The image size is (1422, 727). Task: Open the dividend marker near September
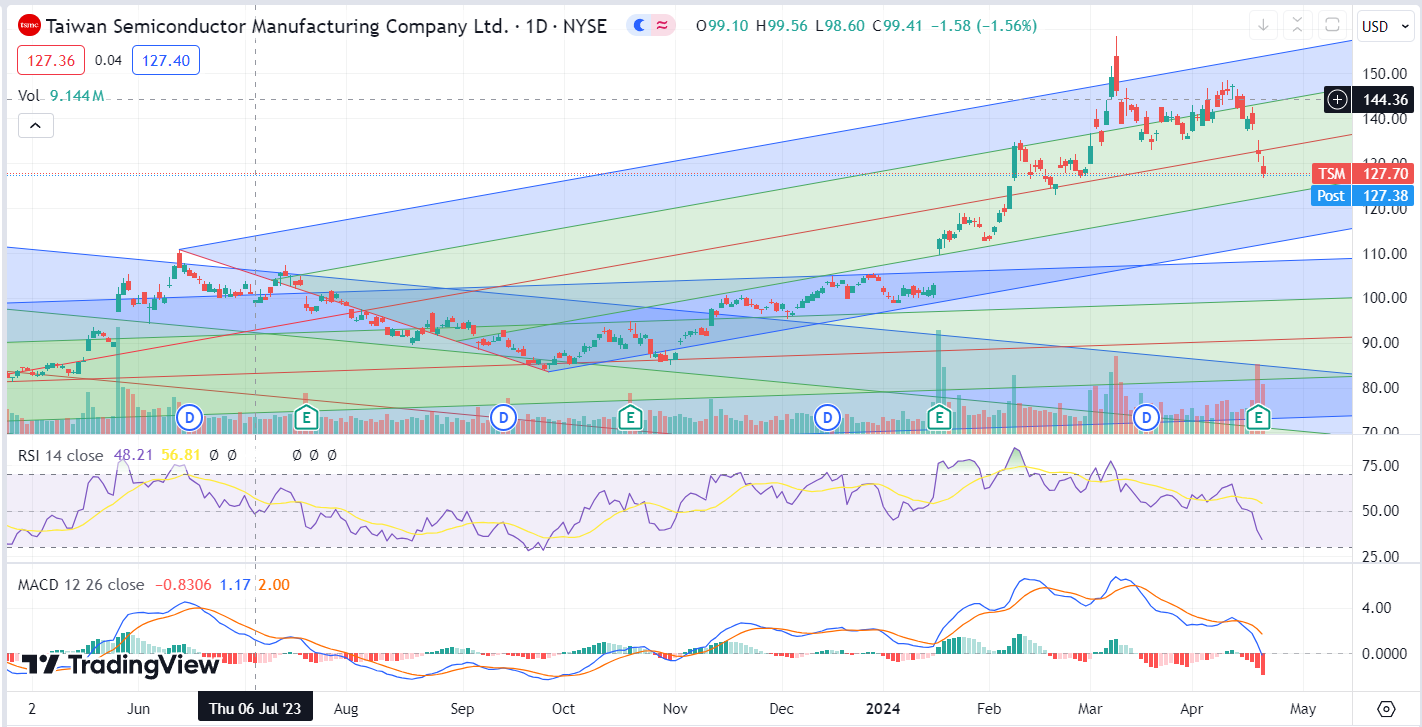click(504, 416)
